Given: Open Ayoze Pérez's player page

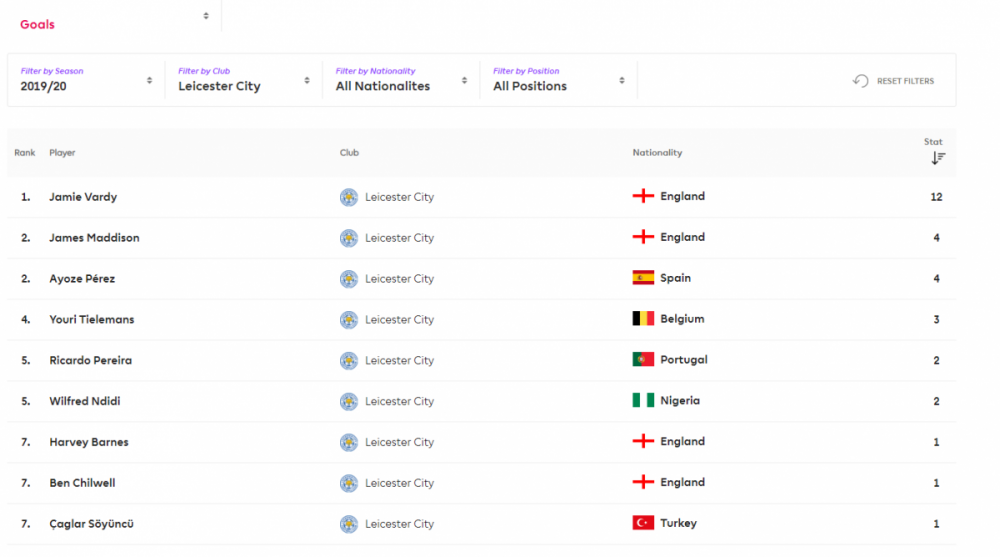Looking at the screenshot, I should [82, 279].
